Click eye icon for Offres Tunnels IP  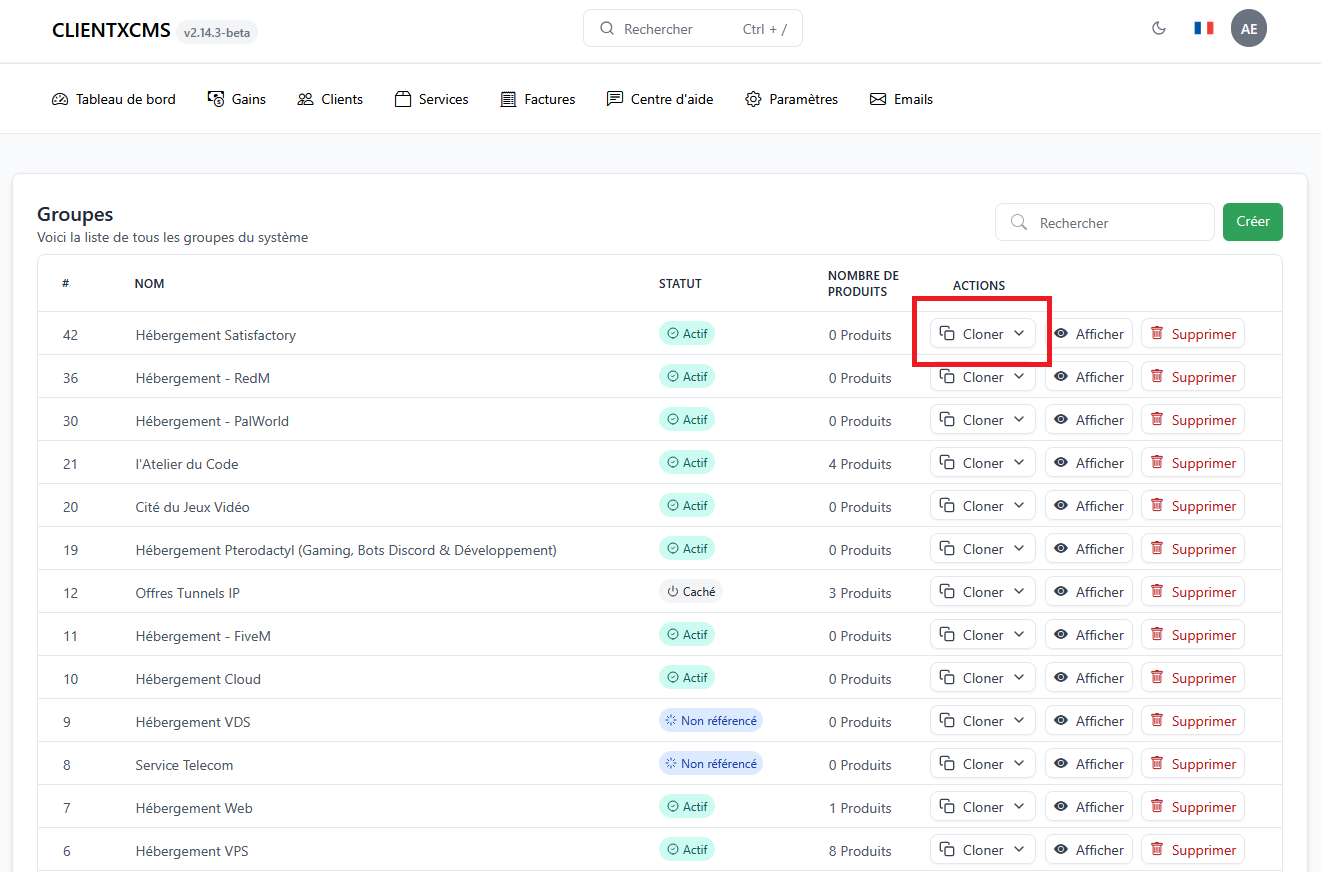(1061, 592)
